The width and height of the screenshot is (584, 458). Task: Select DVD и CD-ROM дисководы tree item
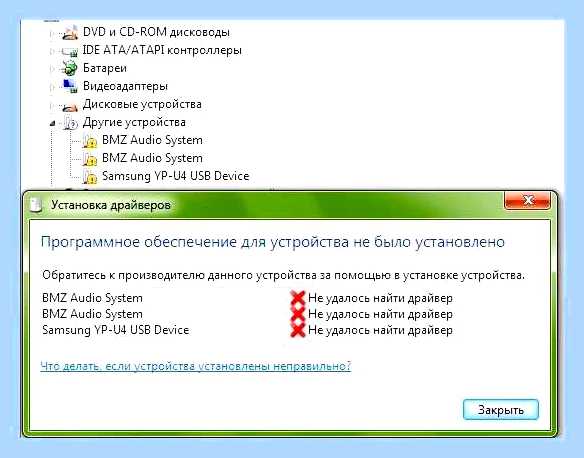(x=156, y=32)
